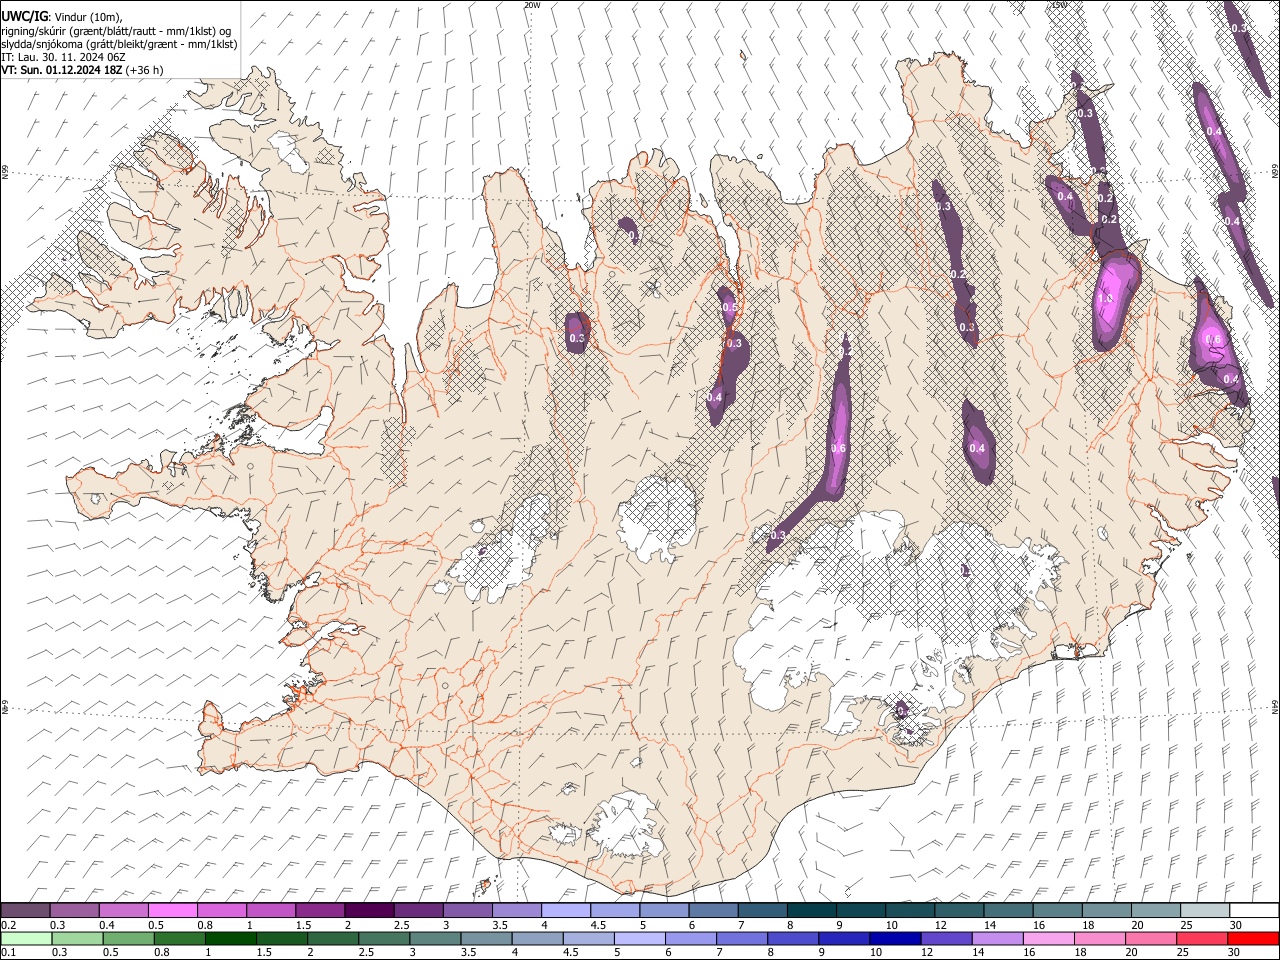This screenshot has height=960, width=1280.
Task: Click the "64N" latitude label on right edge
Action: [x=1275, y=706]
